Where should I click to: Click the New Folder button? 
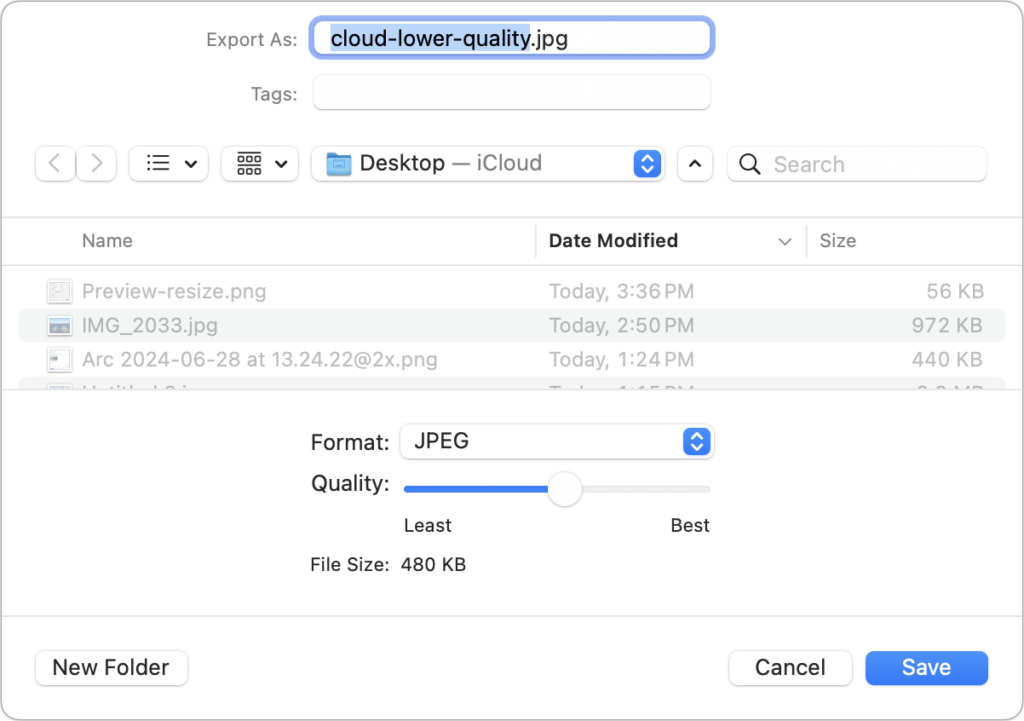(x=111, y=668)
